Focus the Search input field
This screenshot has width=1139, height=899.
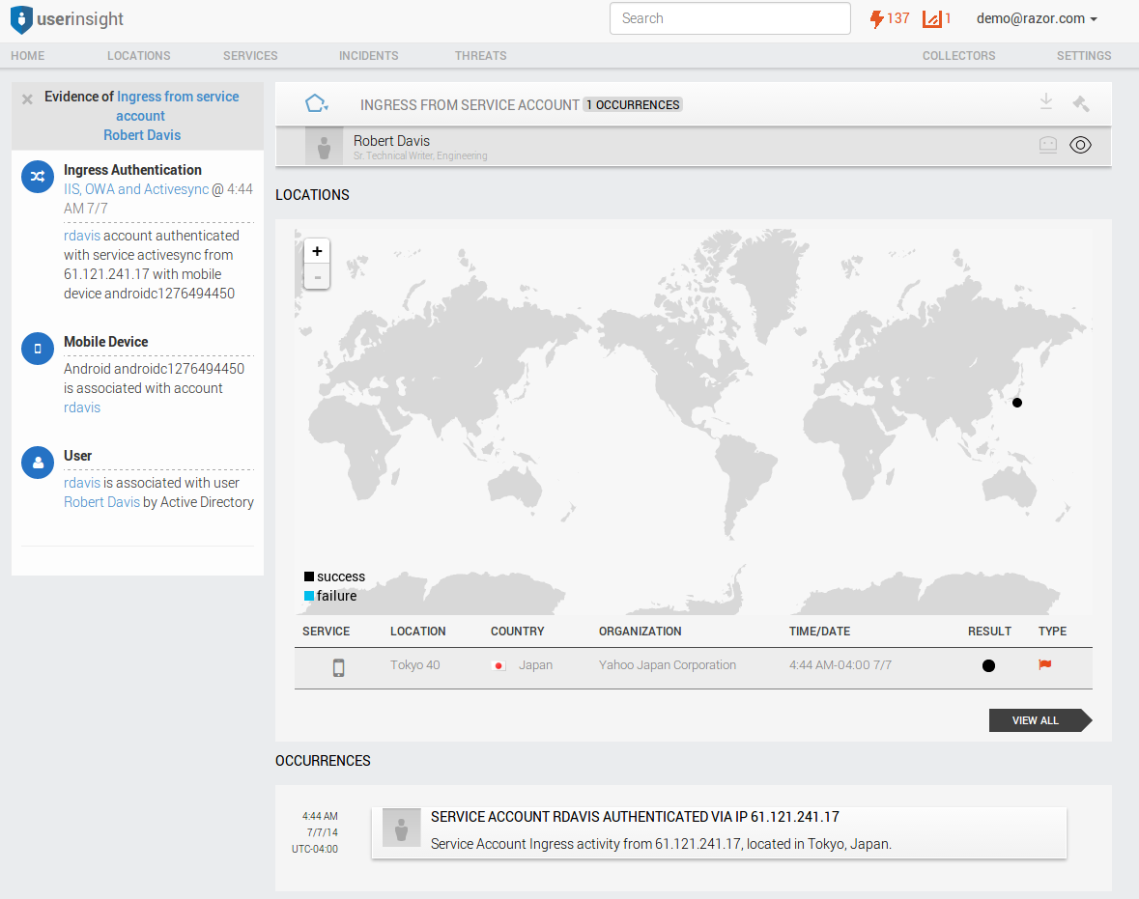pyautogui.click(x=729, y=19)
